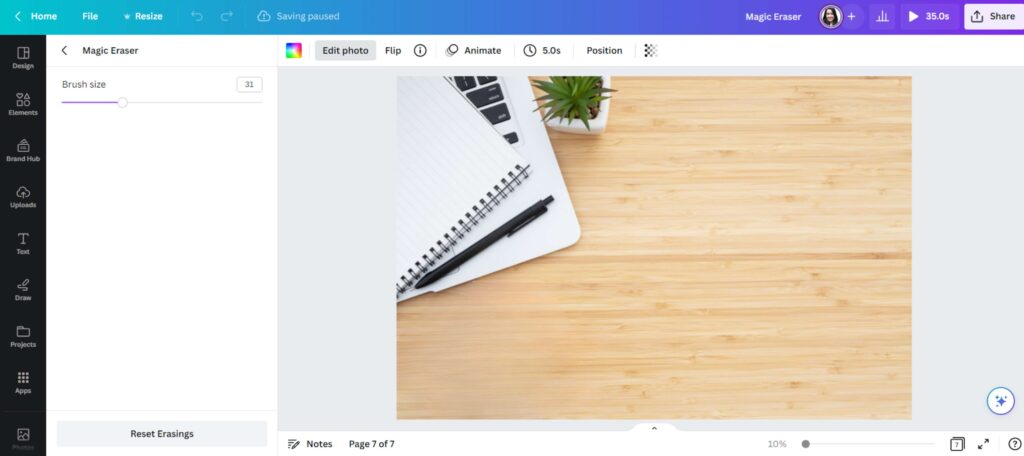Viewport: 1024px width, 456px height.
Task: Click the Share button
Action: tap(994, 16)
